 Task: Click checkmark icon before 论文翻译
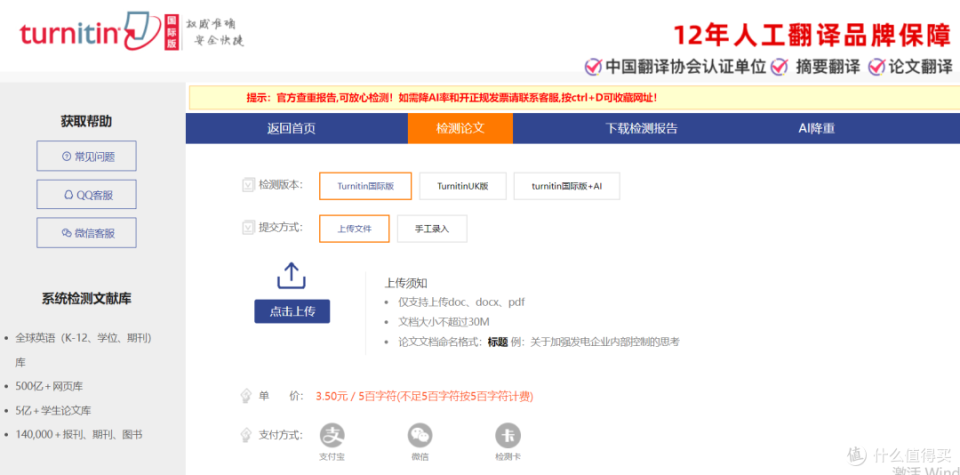pyautogui.click(x=877, y=66)
